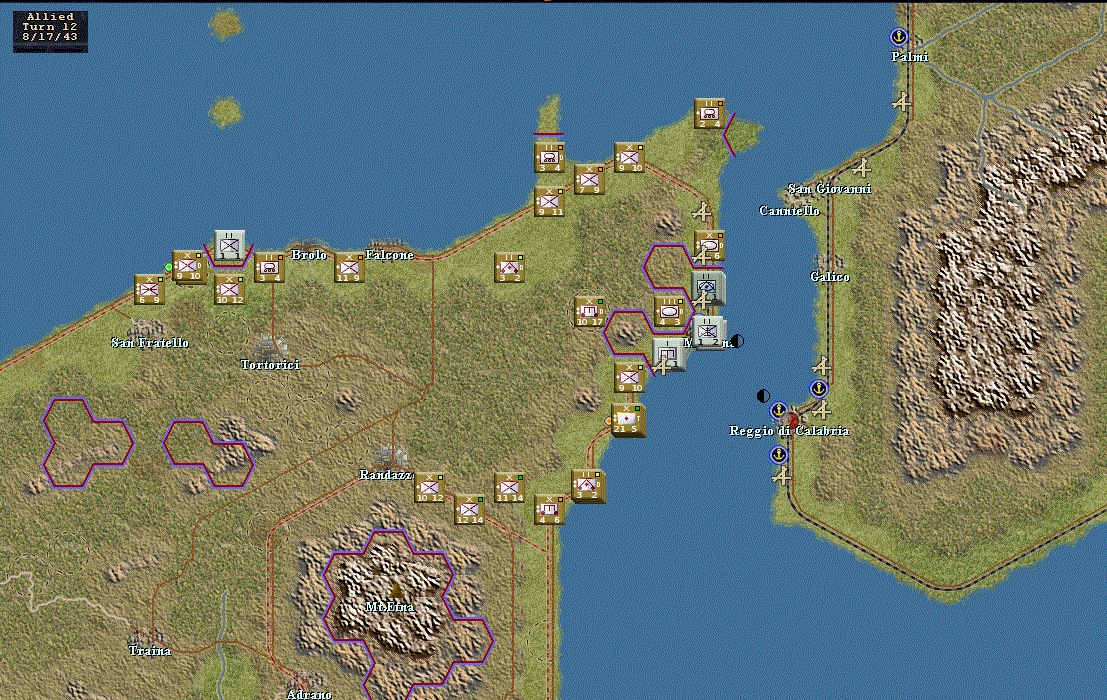Click the airfield icon at the southern Calabria tip
Screen dimensions: 1107x700
pos(780,476)
